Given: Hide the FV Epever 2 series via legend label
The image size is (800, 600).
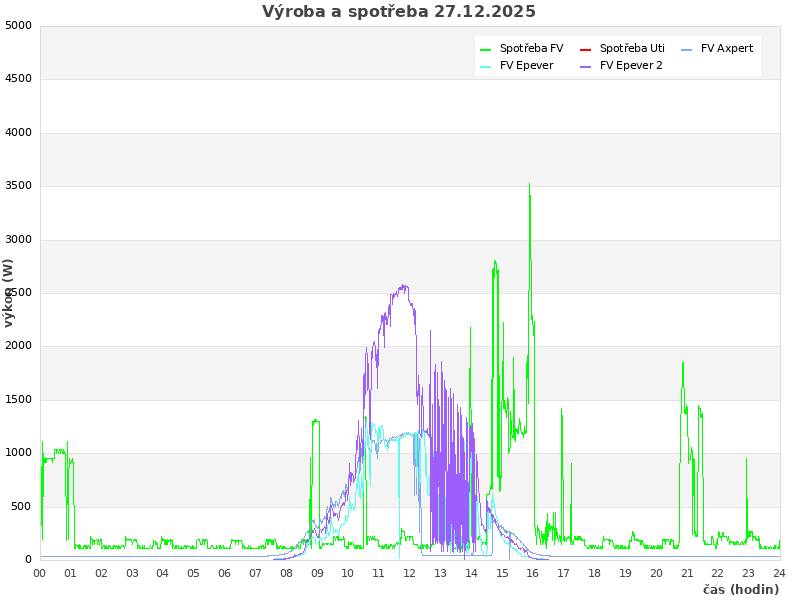Looking at the screenshot, I should point(631,66).
